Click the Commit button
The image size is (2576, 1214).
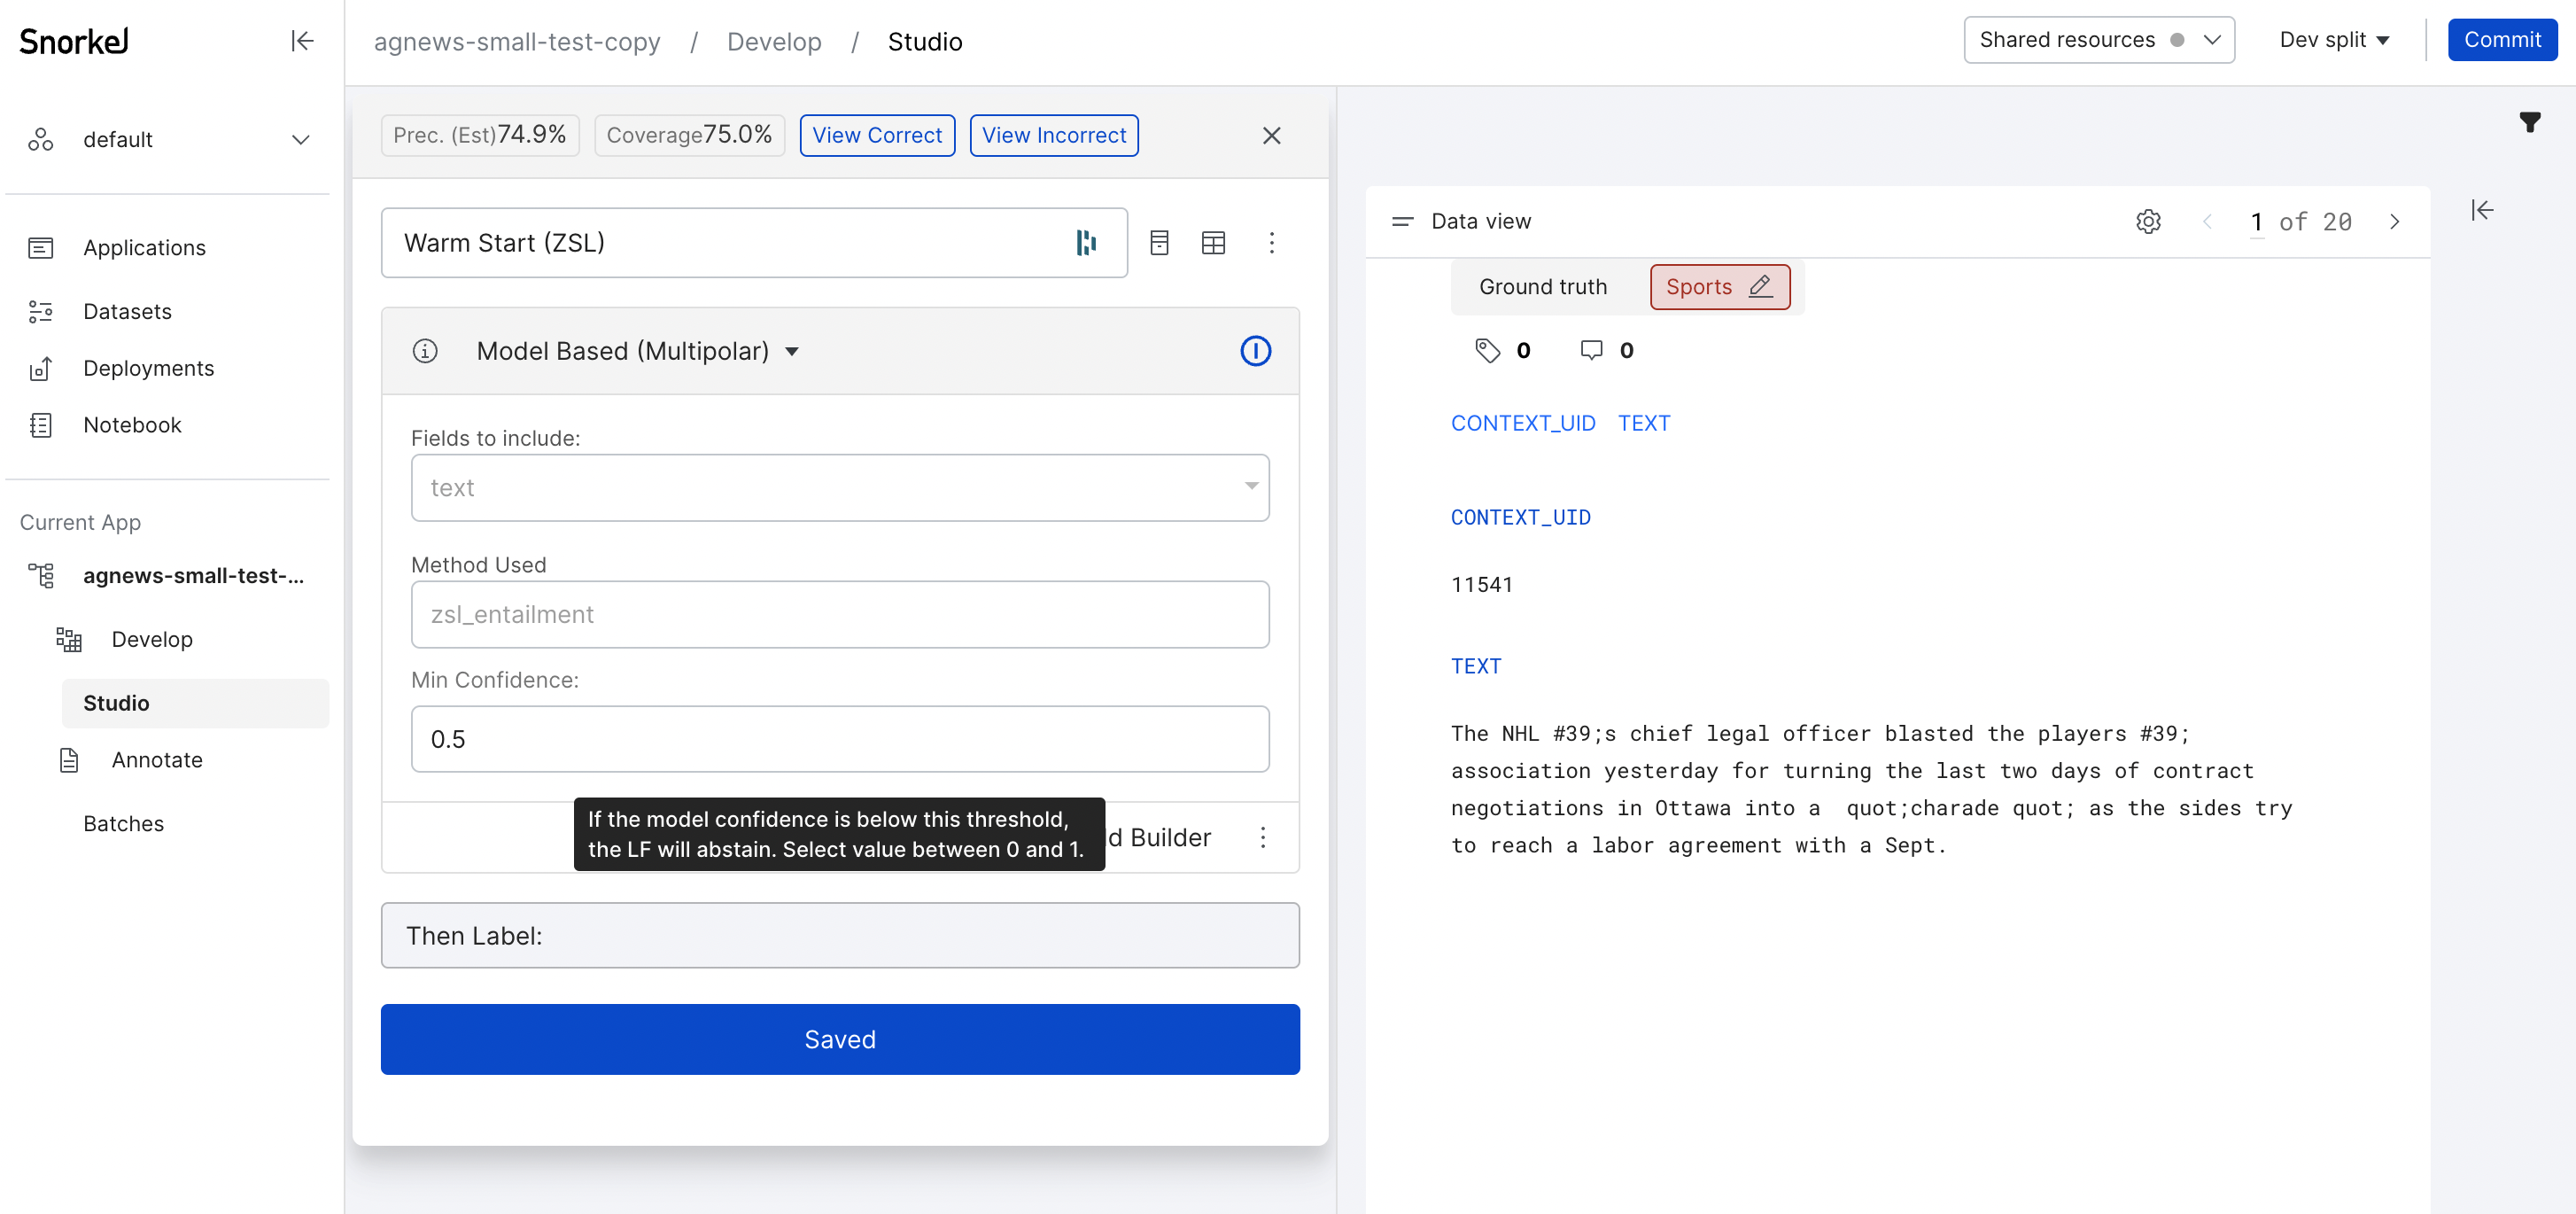coord(2502,40)
